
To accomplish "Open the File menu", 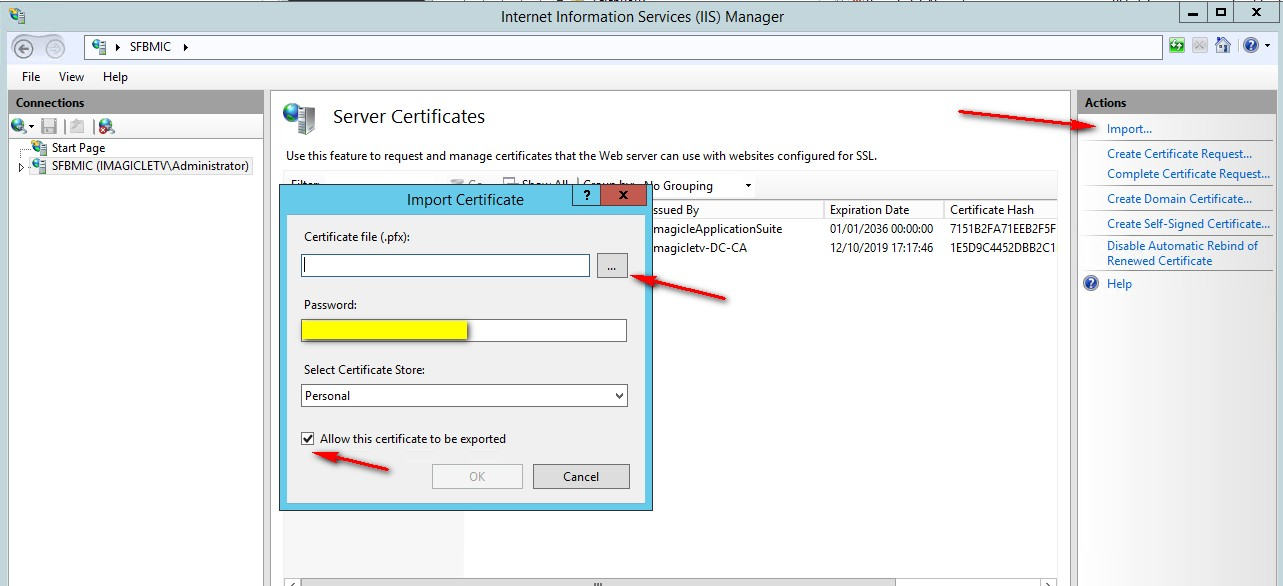I will [x=31, y=77].
